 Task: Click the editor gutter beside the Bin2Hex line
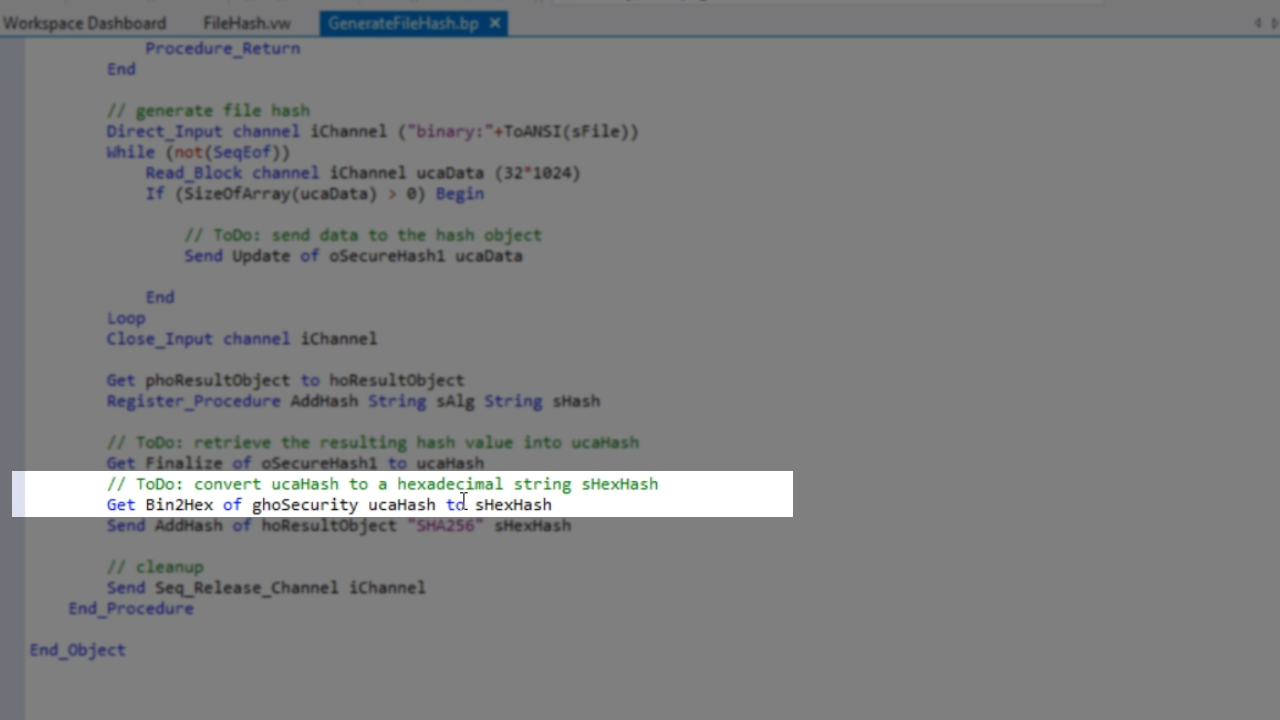point(18,505)
